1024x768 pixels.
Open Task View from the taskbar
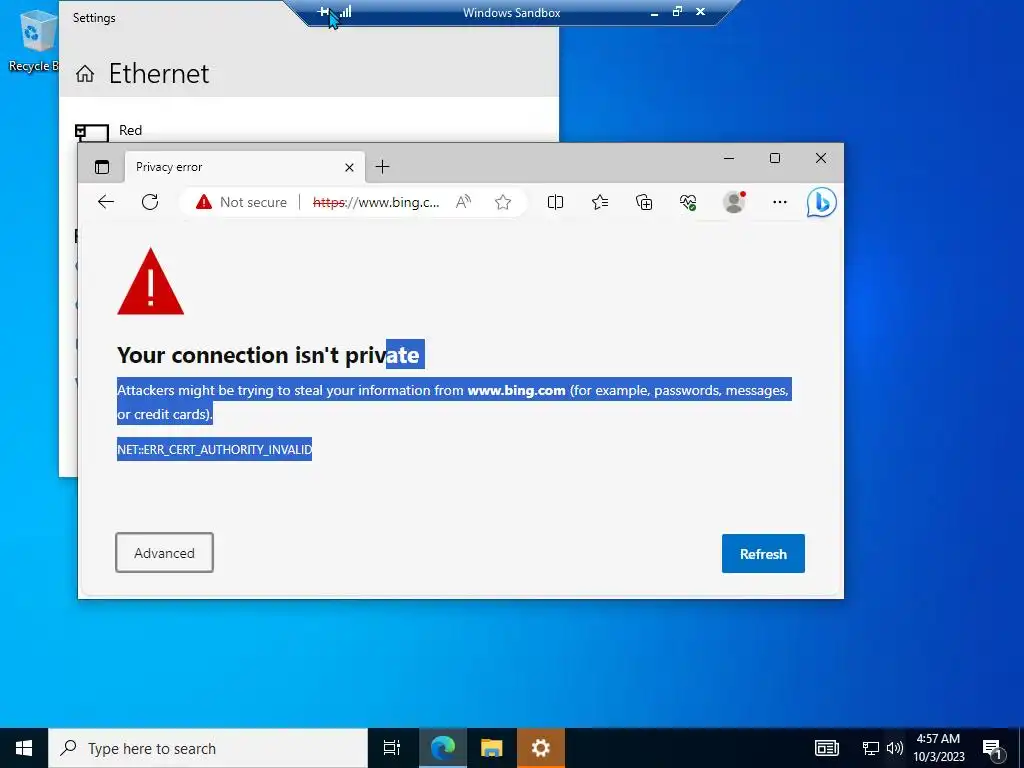[x=392, y=748]
